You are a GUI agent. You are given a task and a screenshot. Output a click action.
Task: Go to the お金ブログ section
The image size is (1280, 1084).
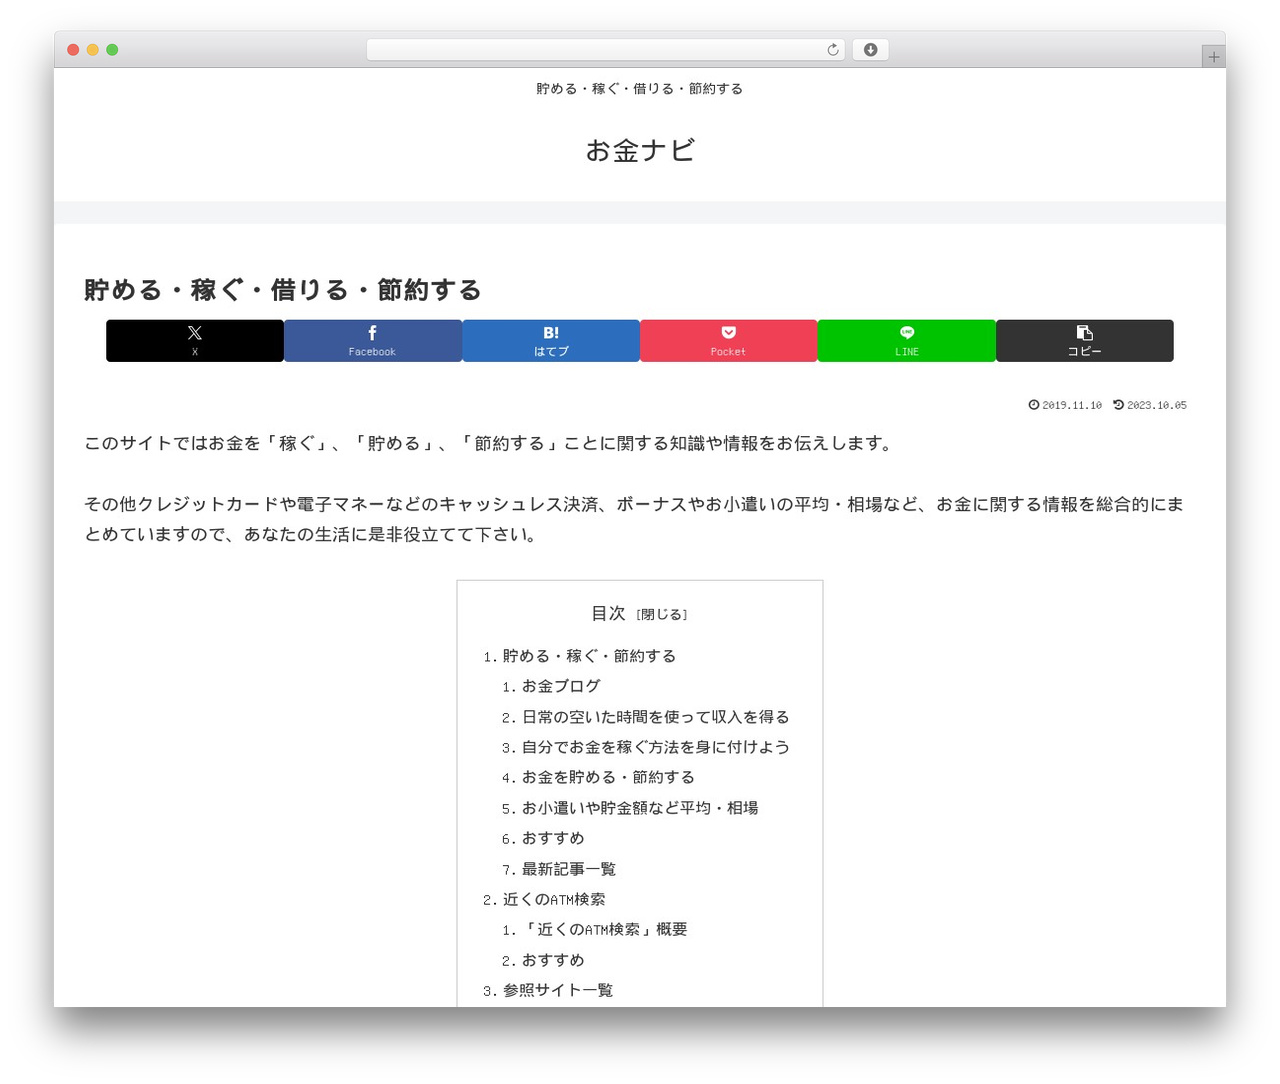click(x=561, y=686)
